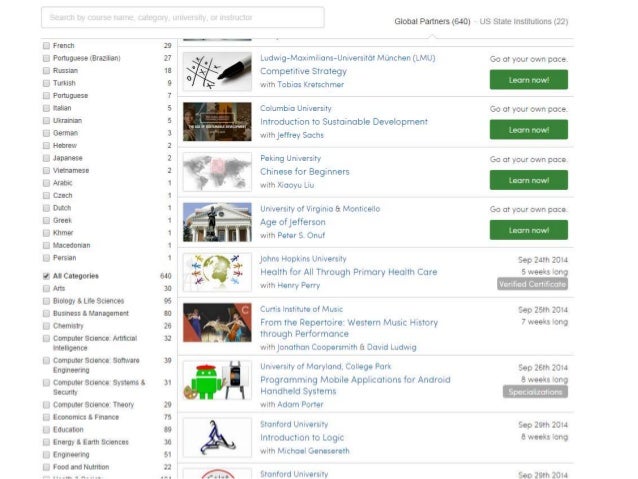638x479 pixels.
Task: Open Introduction to Logic title link
Action: pyautogui.click(x=302, y=437)
